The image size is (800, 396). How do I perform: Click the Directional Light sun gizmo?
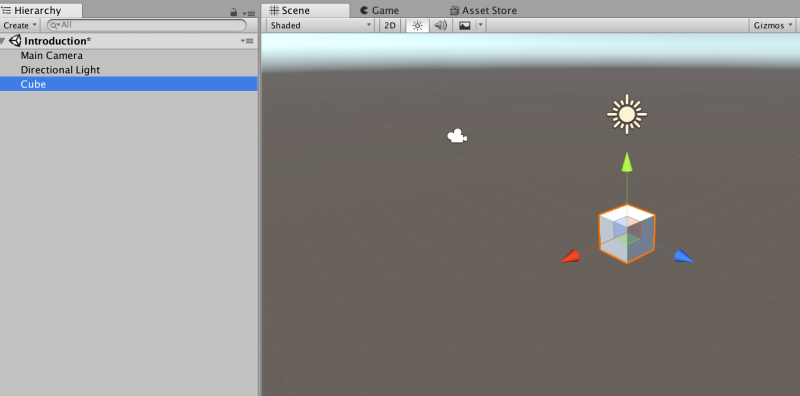[627, 114]
